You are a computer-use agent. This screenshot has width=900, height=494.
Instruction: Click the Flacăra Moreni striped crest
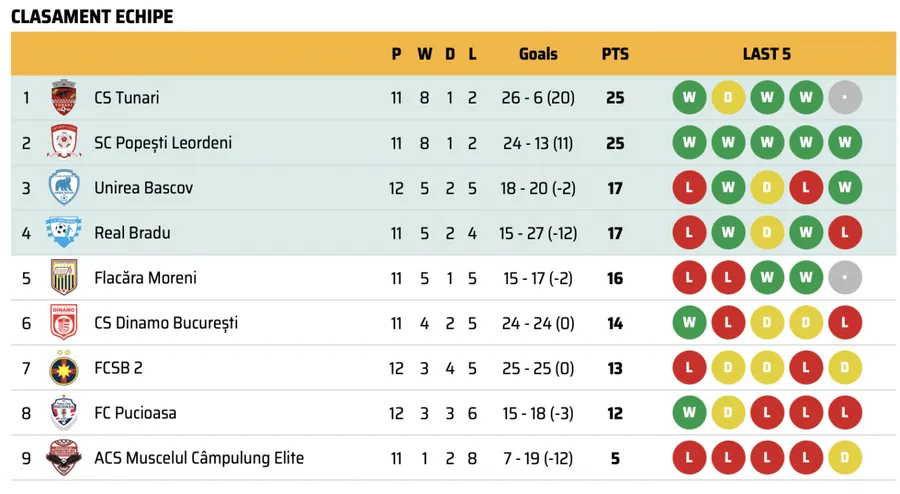(x=63, y=278)
